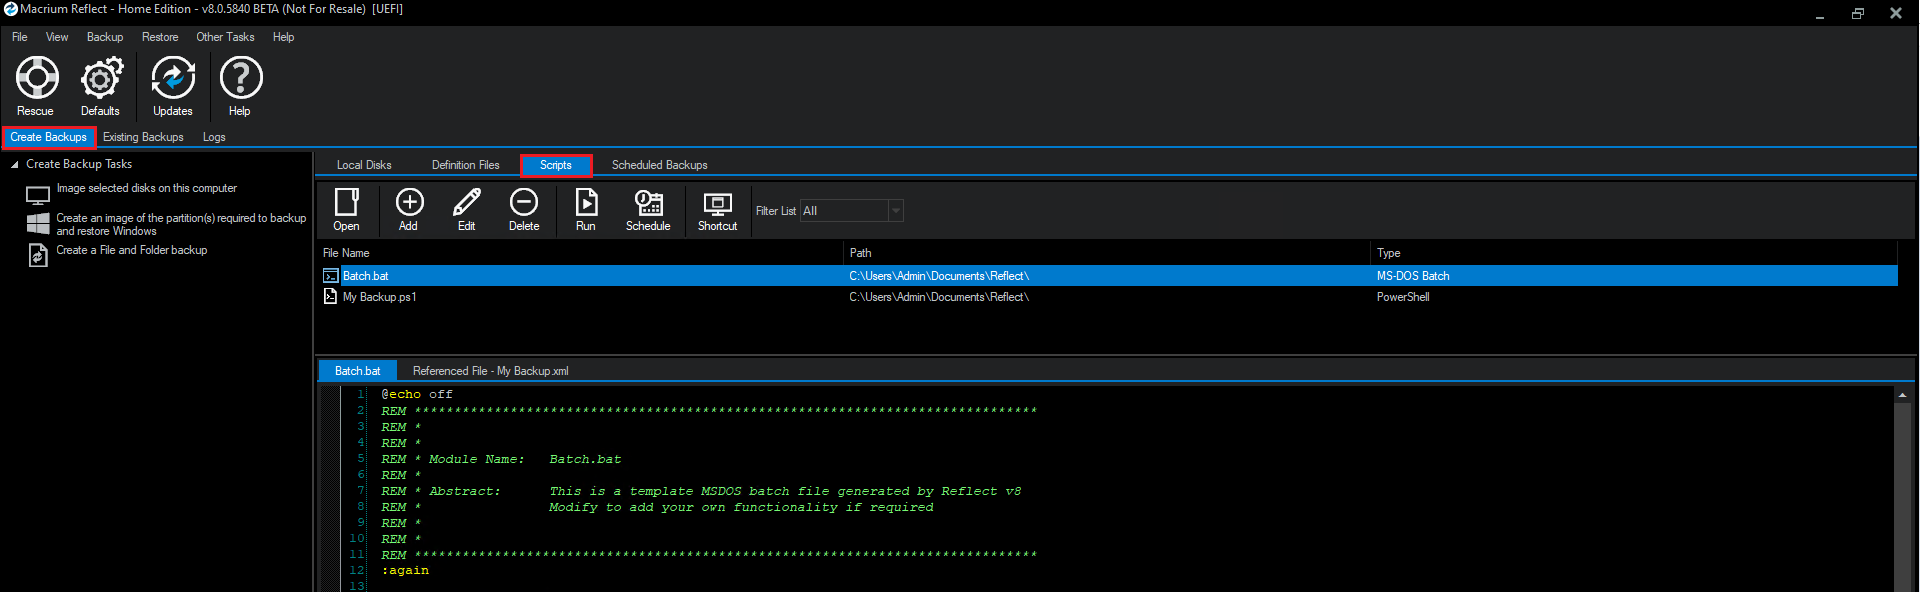The height and width of the screenshot is (592, 1920).
Task: Click the Open script toolbar icon
Action: click(x=346, y=210)
